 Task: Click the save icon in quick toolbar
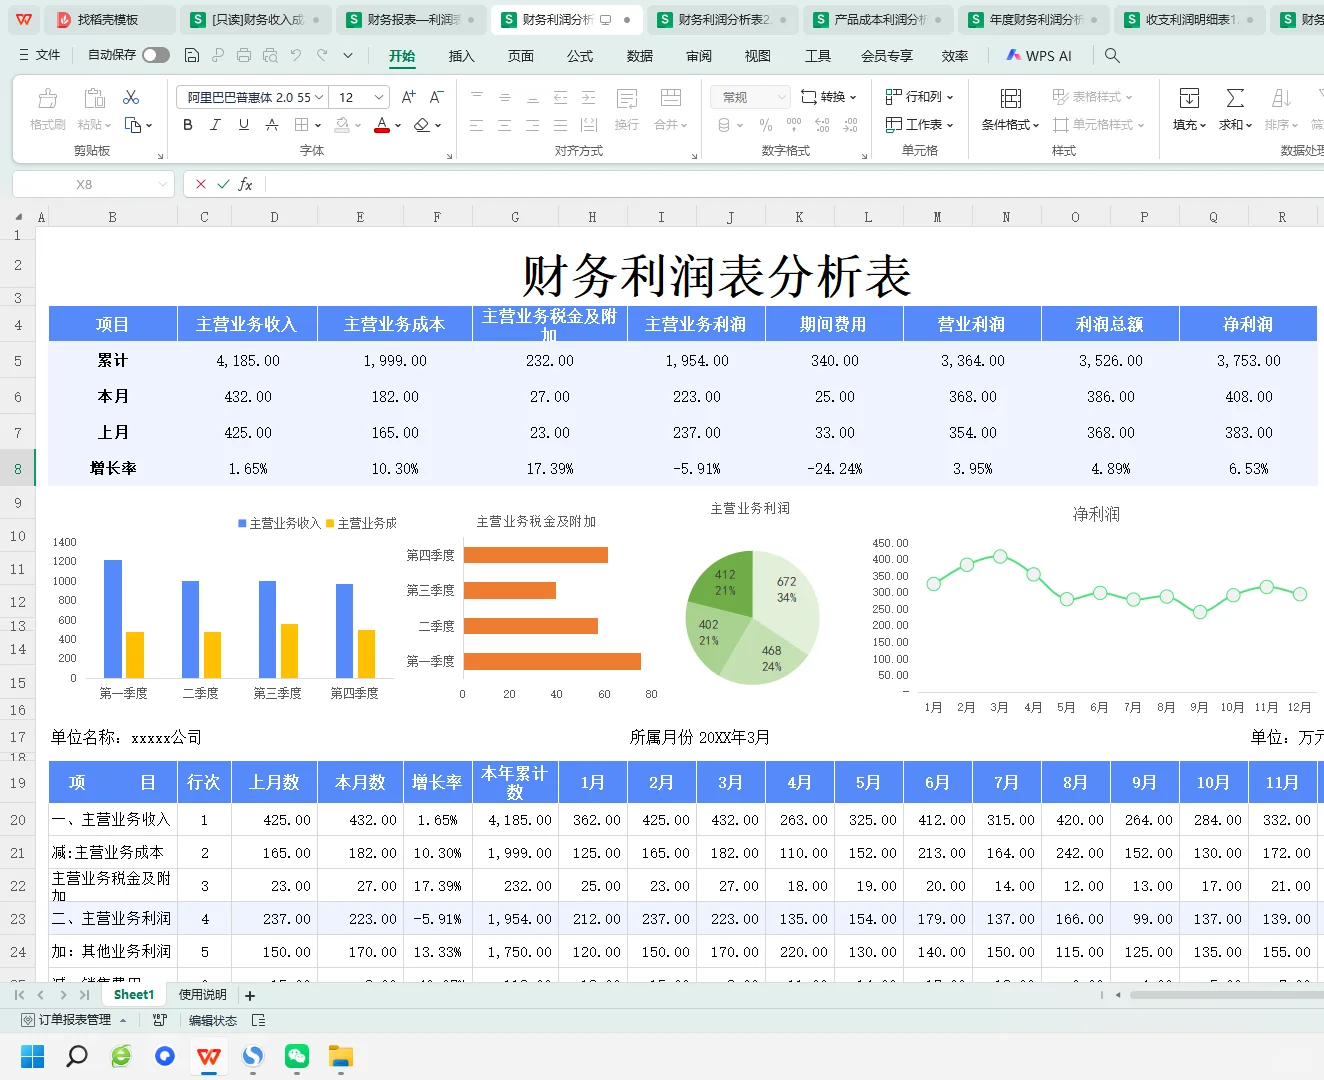[193, 55]
